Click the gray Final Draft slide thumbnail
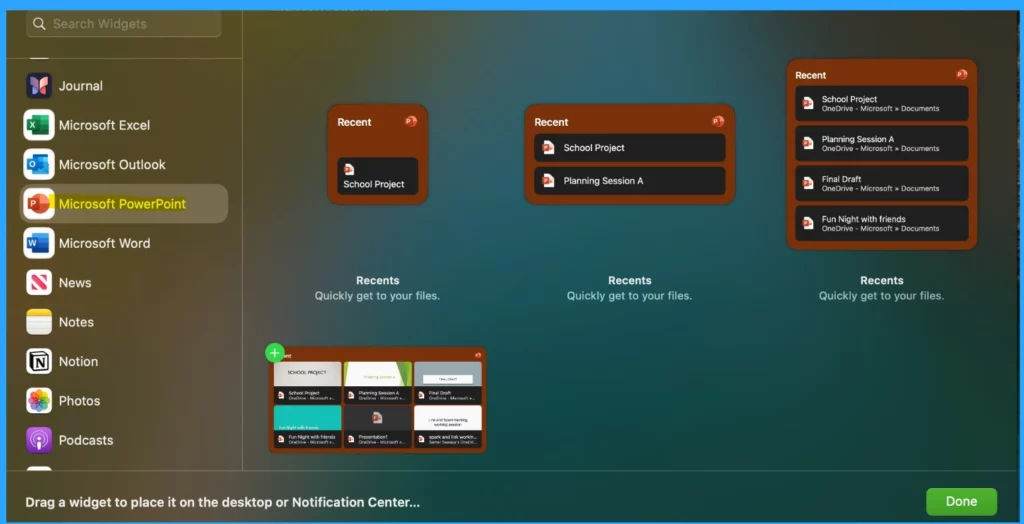Image resolution: width=1024 pixels, height=524 pixels. 448,374
